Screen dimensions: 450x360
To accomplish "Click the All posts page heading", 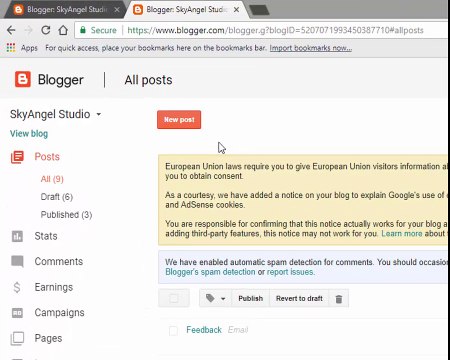I will tap(148, 80).
